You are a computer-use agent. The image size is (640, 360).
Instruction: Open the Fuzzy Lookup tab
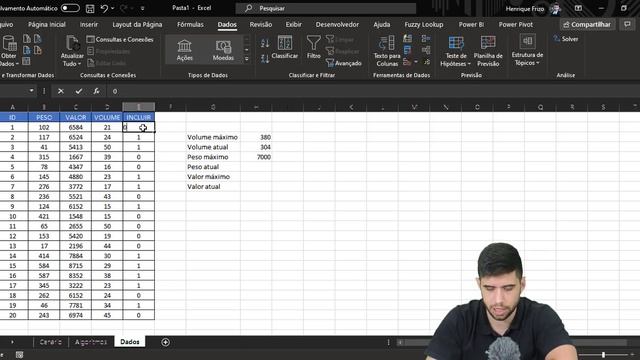[x=424, y=24]
